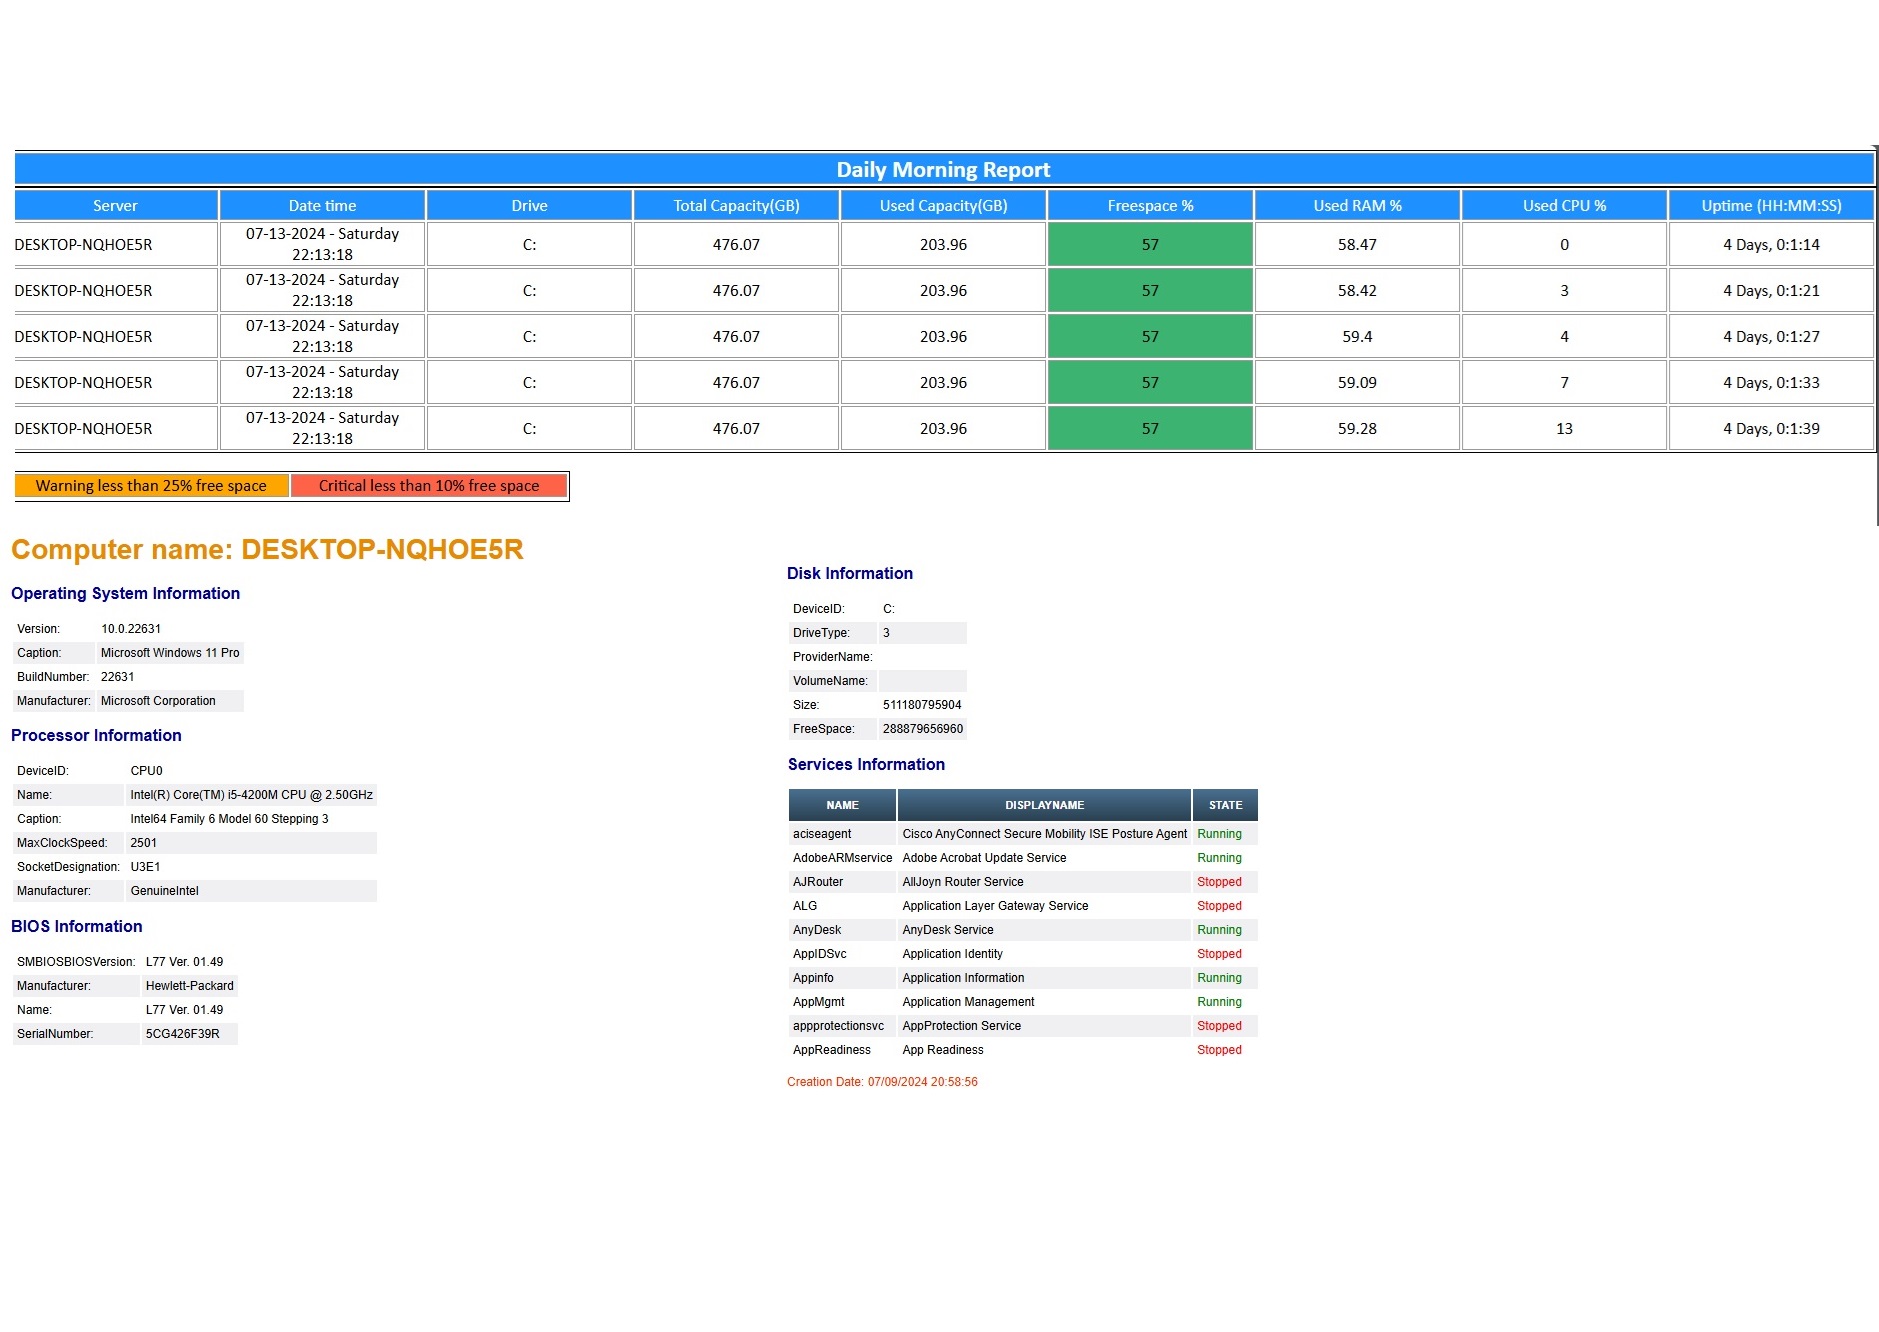Click the orange Warning less than 25% legend
Viewport: 1879px width, 1332px height.
pos(151,486)
